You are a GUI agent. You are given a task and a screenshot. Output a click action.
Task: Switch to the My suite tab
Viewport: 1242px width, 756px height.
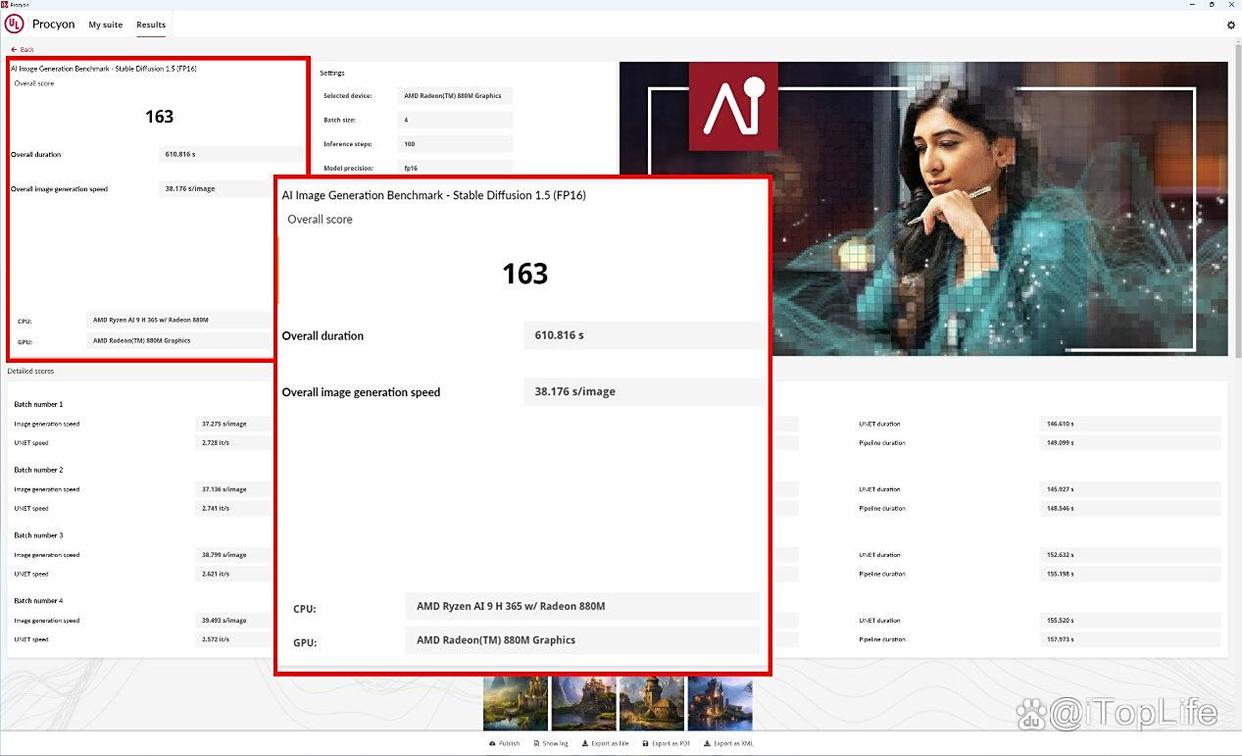pyautogui.click(x=105, y=25)
